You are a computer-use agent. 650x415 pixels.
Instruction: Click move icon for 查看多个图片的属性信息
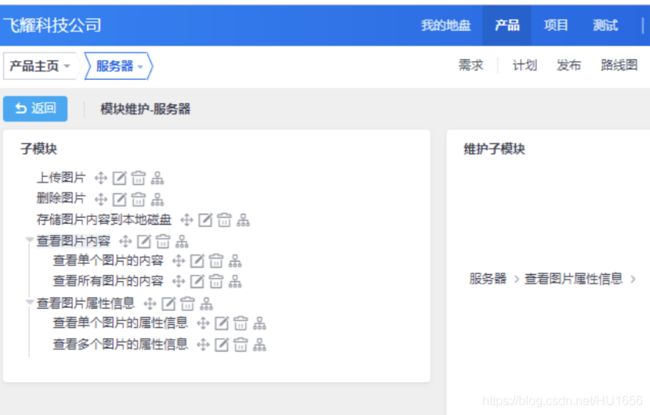[203, 345]
